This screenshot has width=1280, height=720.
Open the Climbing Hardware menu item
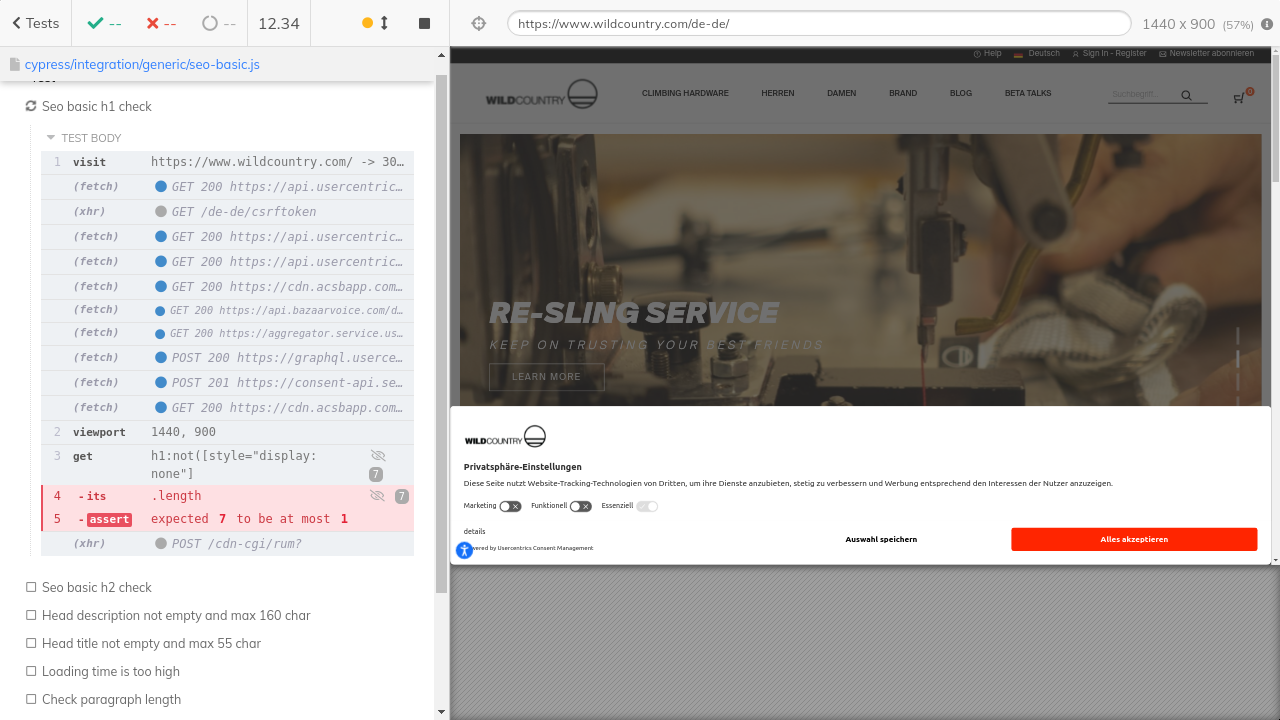click(685, 93)
